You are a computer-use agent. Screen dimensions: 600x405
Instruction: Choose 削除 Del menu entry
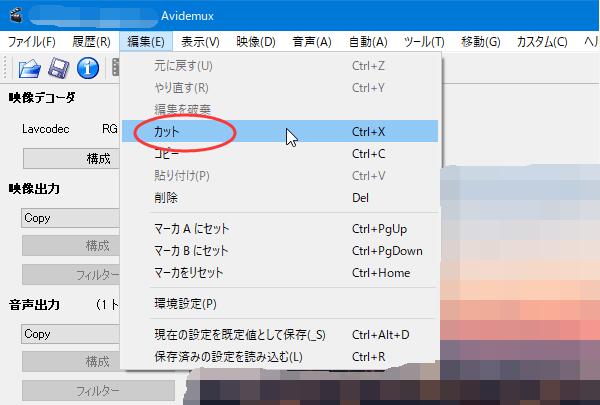pyautogui.click(x=280, y=198)
